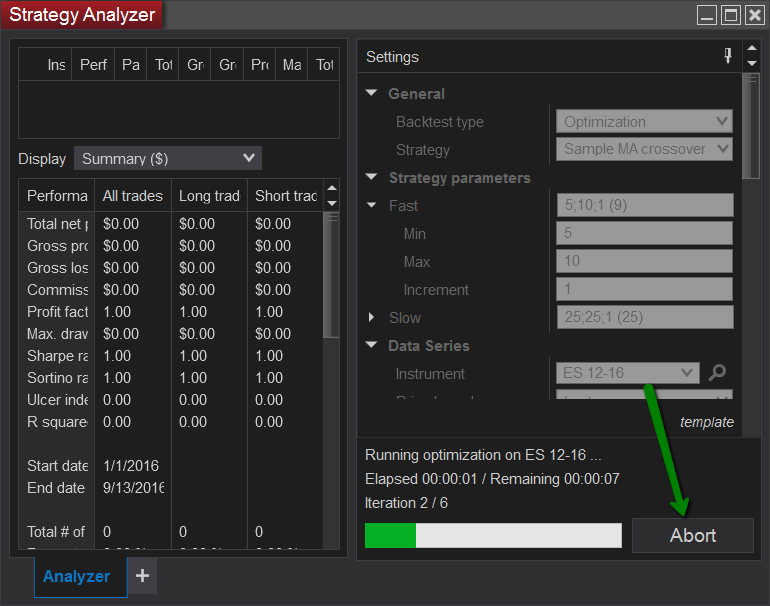Image resolution: width=770 pixels, height=606 pixels.
Task: Click the Start date 1/1/2016 value
Action: point(131,466)
